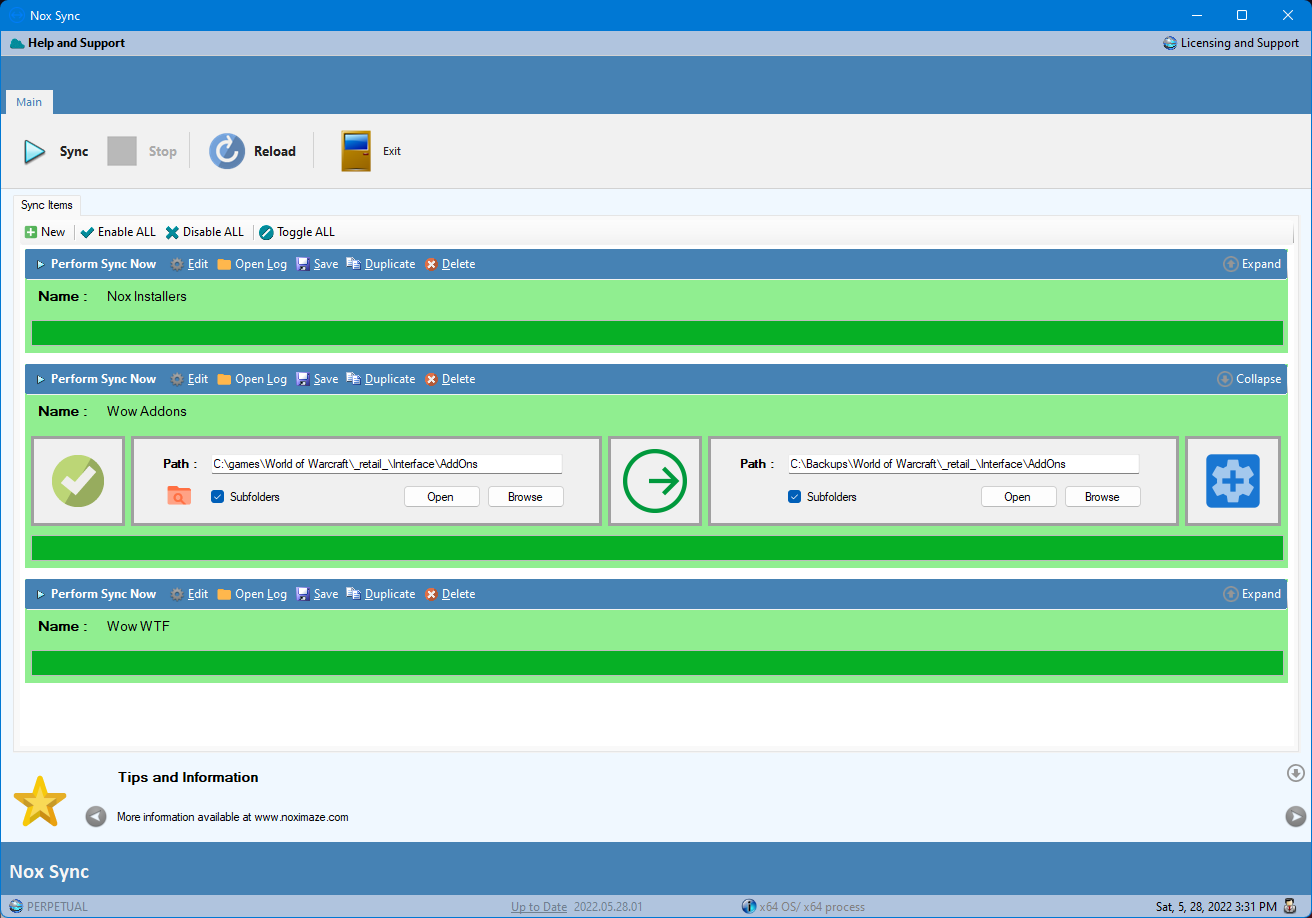Viewport: 1312px width, 918px height.
Task: Click the Wow WTF progress bar
Action: tap(657, 663)
